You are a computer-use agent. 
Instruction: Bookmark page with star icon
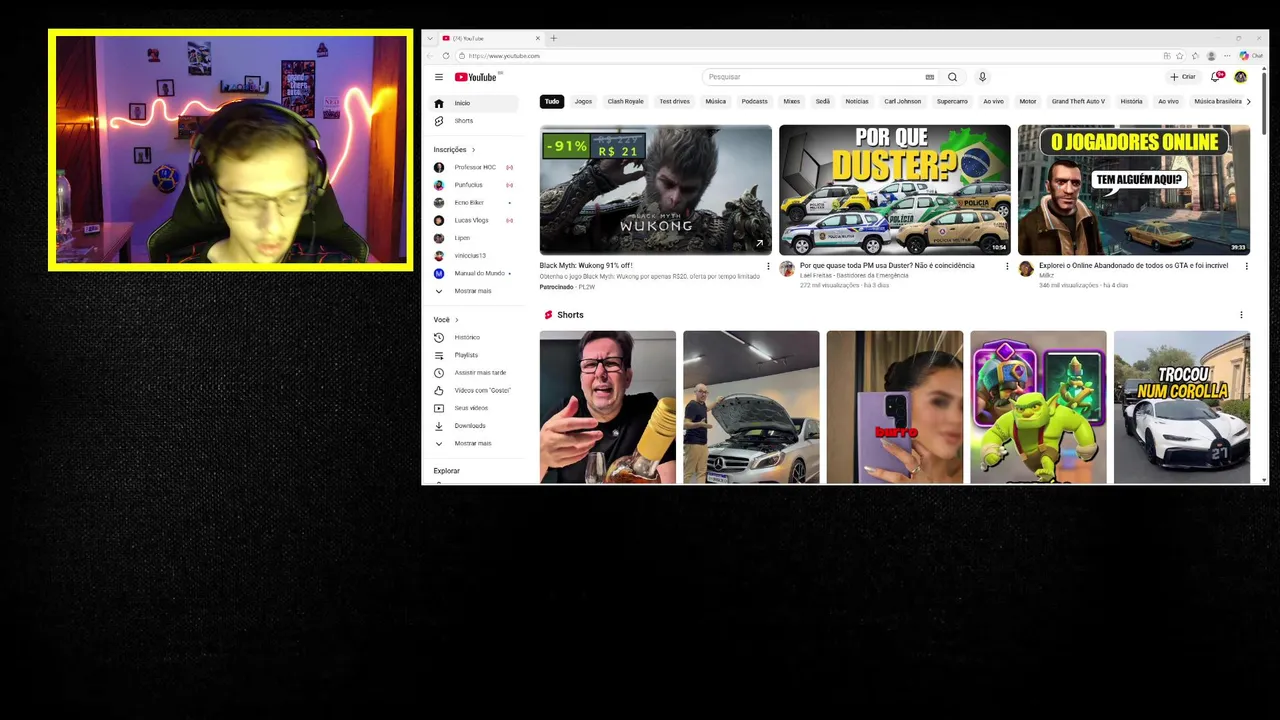1180,56
